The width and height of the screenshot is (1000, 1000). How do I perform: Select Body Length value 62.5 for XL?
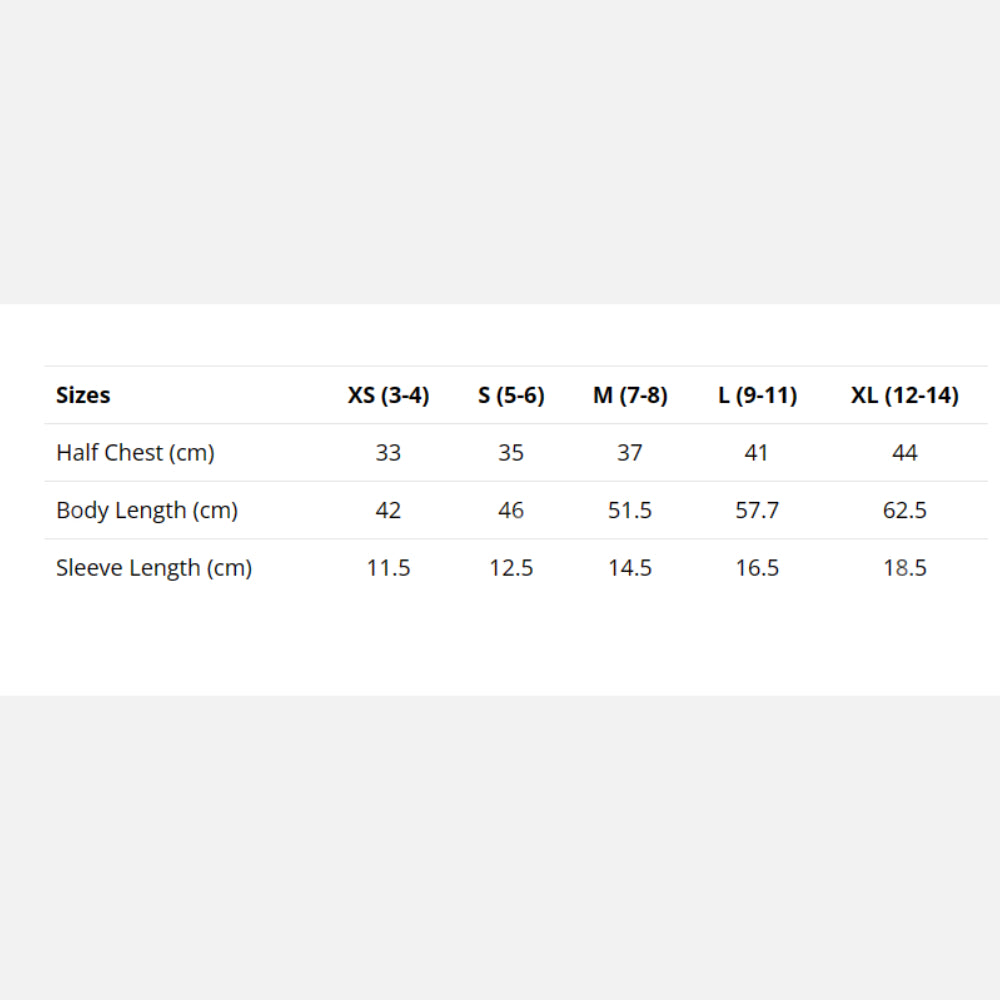coord(904,510)
